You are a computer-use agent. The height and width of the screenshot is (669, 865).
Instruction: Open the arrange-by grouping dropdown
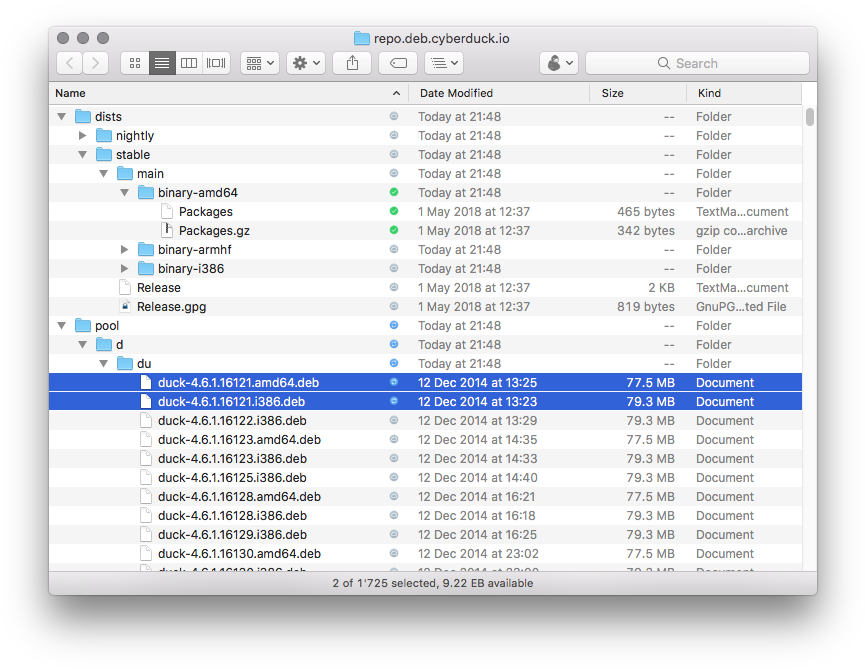[260, 63]
